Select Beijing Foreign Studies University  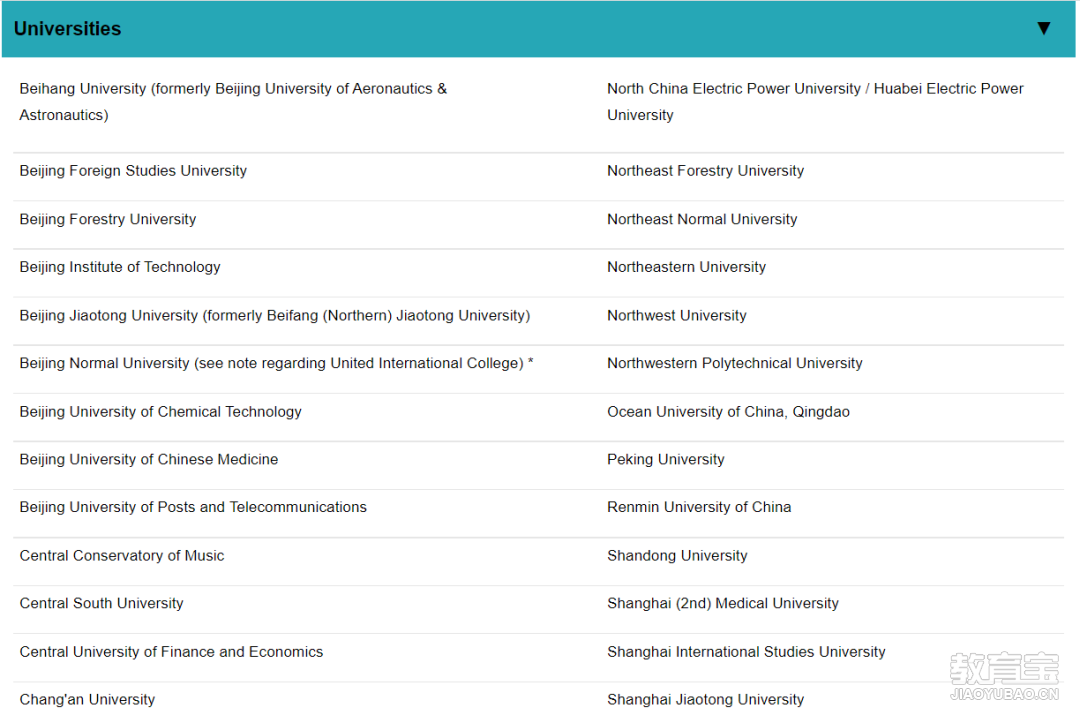click(133, 171)
